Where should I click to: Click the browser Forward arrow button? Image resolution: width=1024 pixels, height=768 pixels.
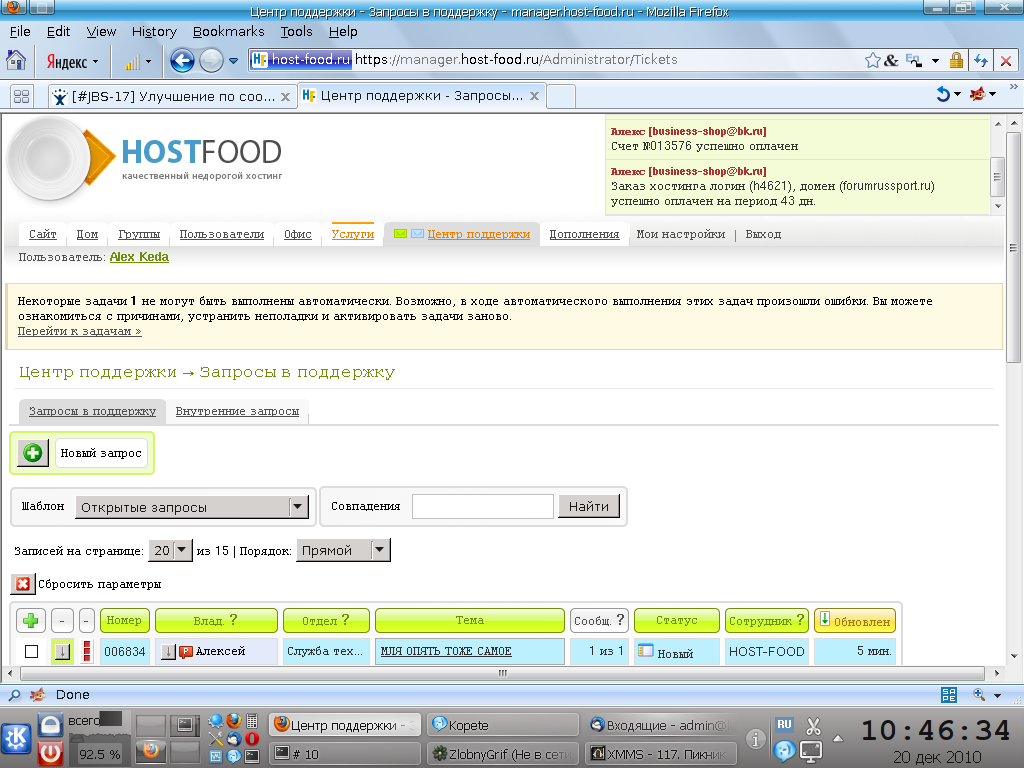pos(211,61)
